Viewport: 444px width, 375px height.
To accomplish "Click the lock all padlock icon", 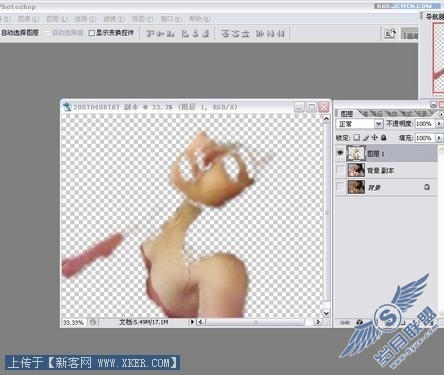I will pos(384,137).
